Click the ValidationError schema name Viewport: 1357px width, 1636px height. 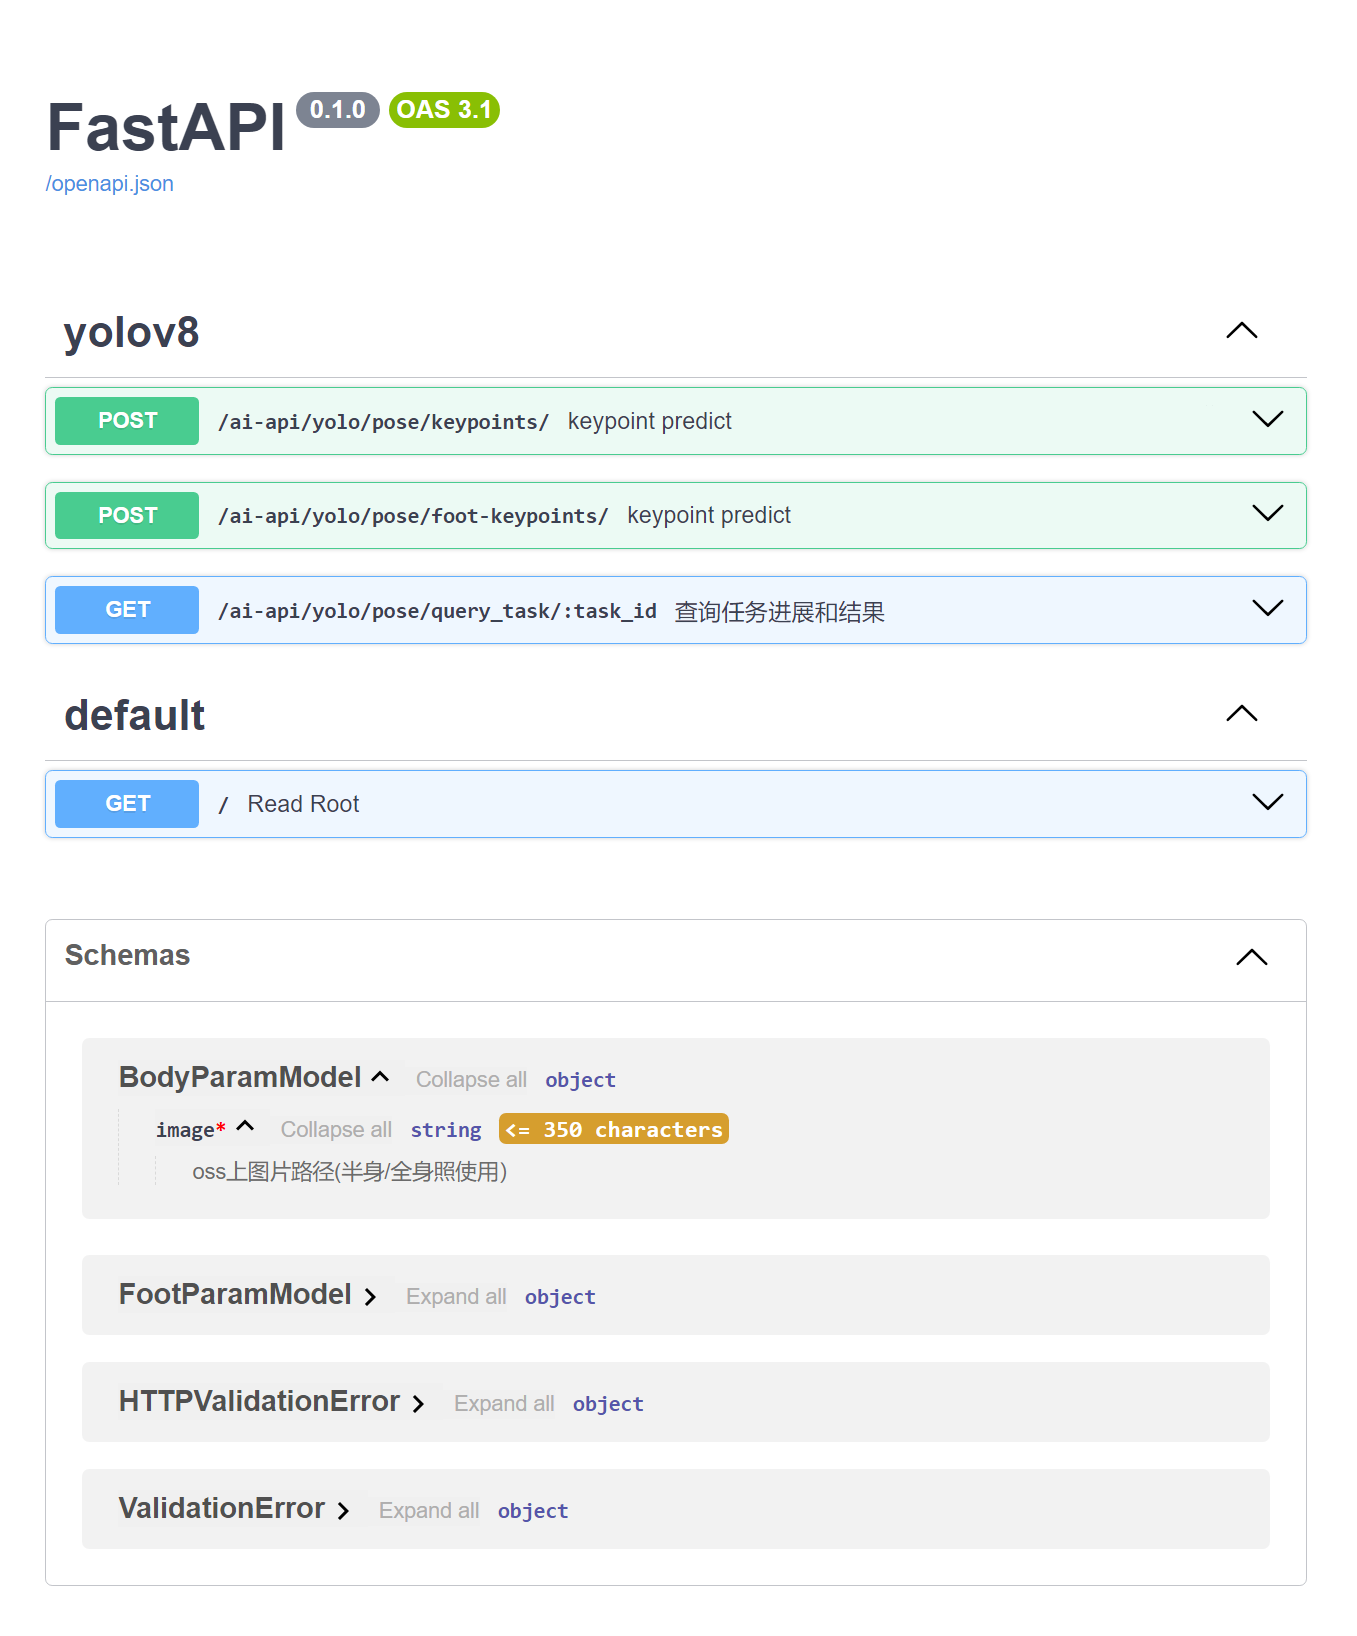point(222,1508)
